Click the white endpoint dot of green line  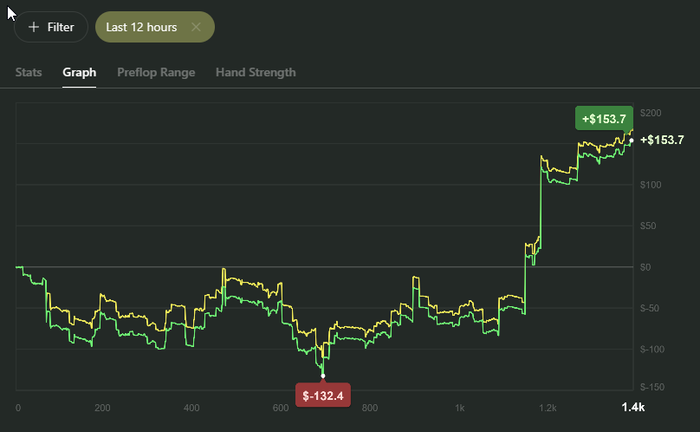pos(631,141)
